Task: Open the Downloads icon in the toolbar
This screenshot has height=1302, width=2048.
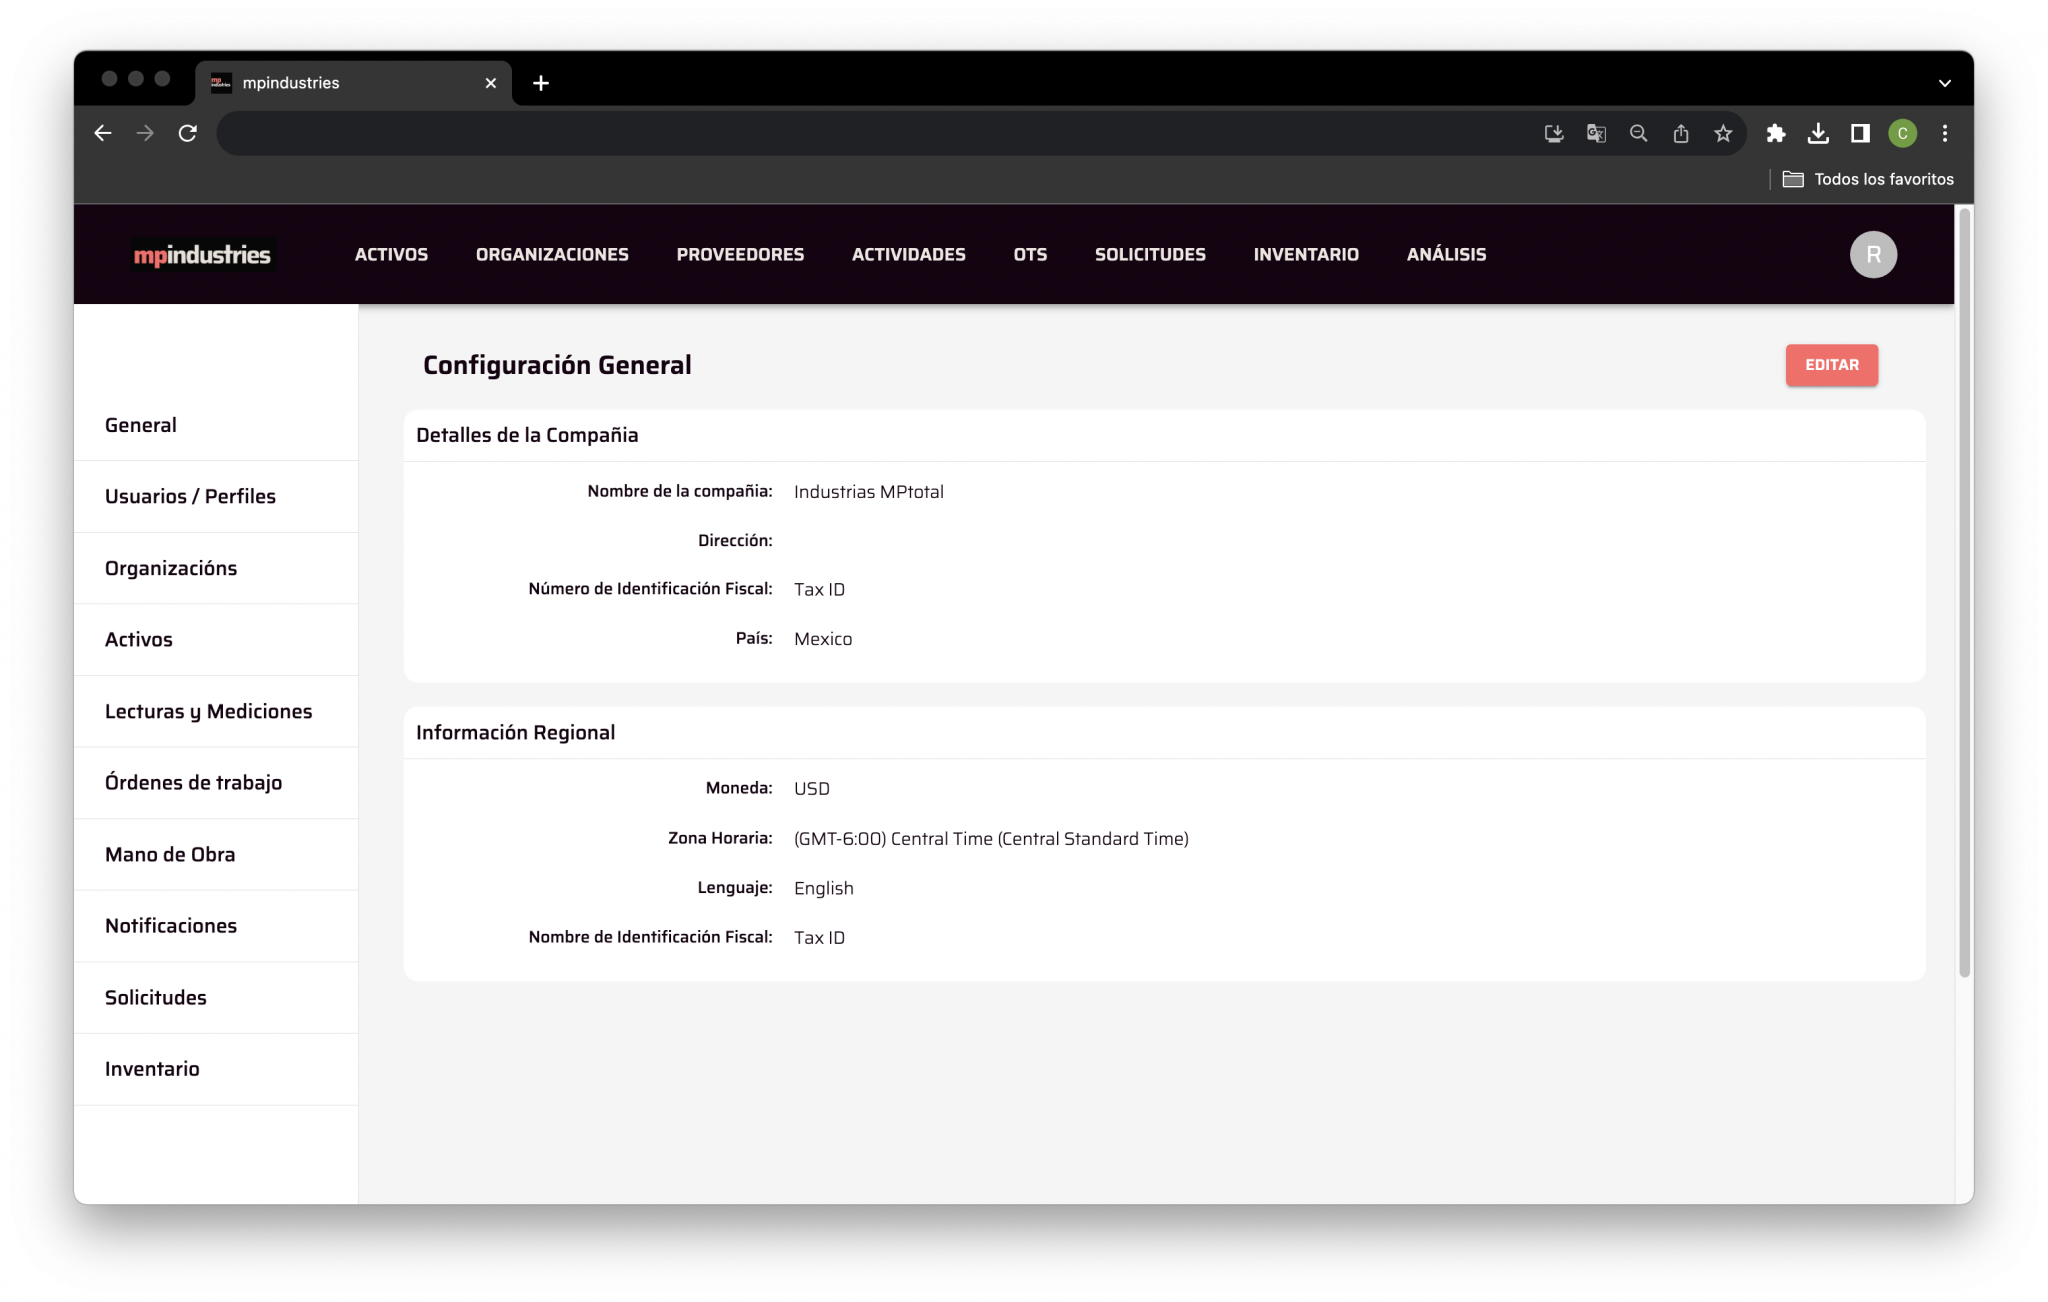Action: click(1819, 133)
